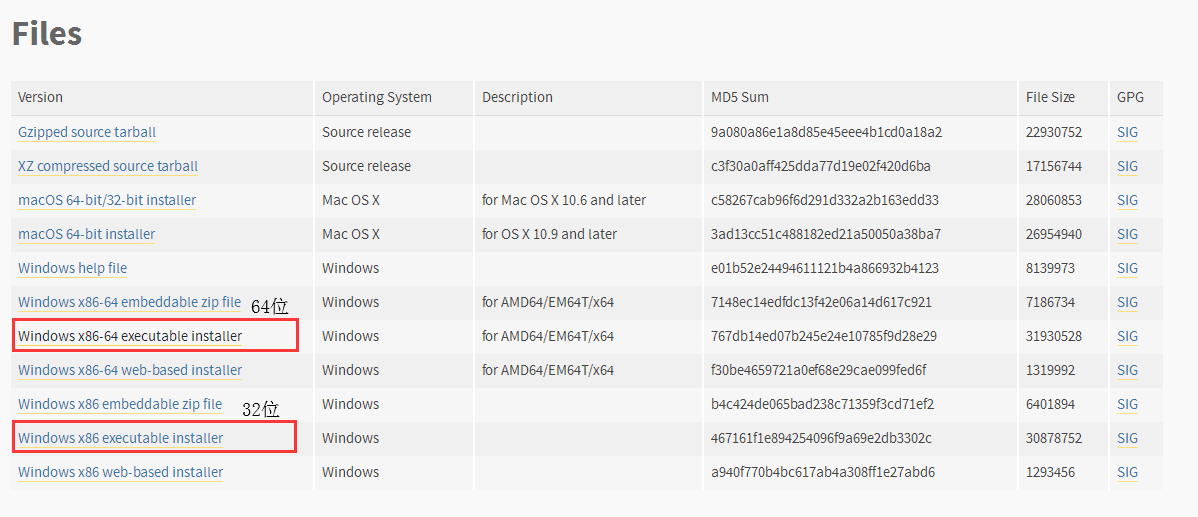Download the Windows help file
Image resolution: width=1198 pixels, height=517 pixels.
pos(73,268)
